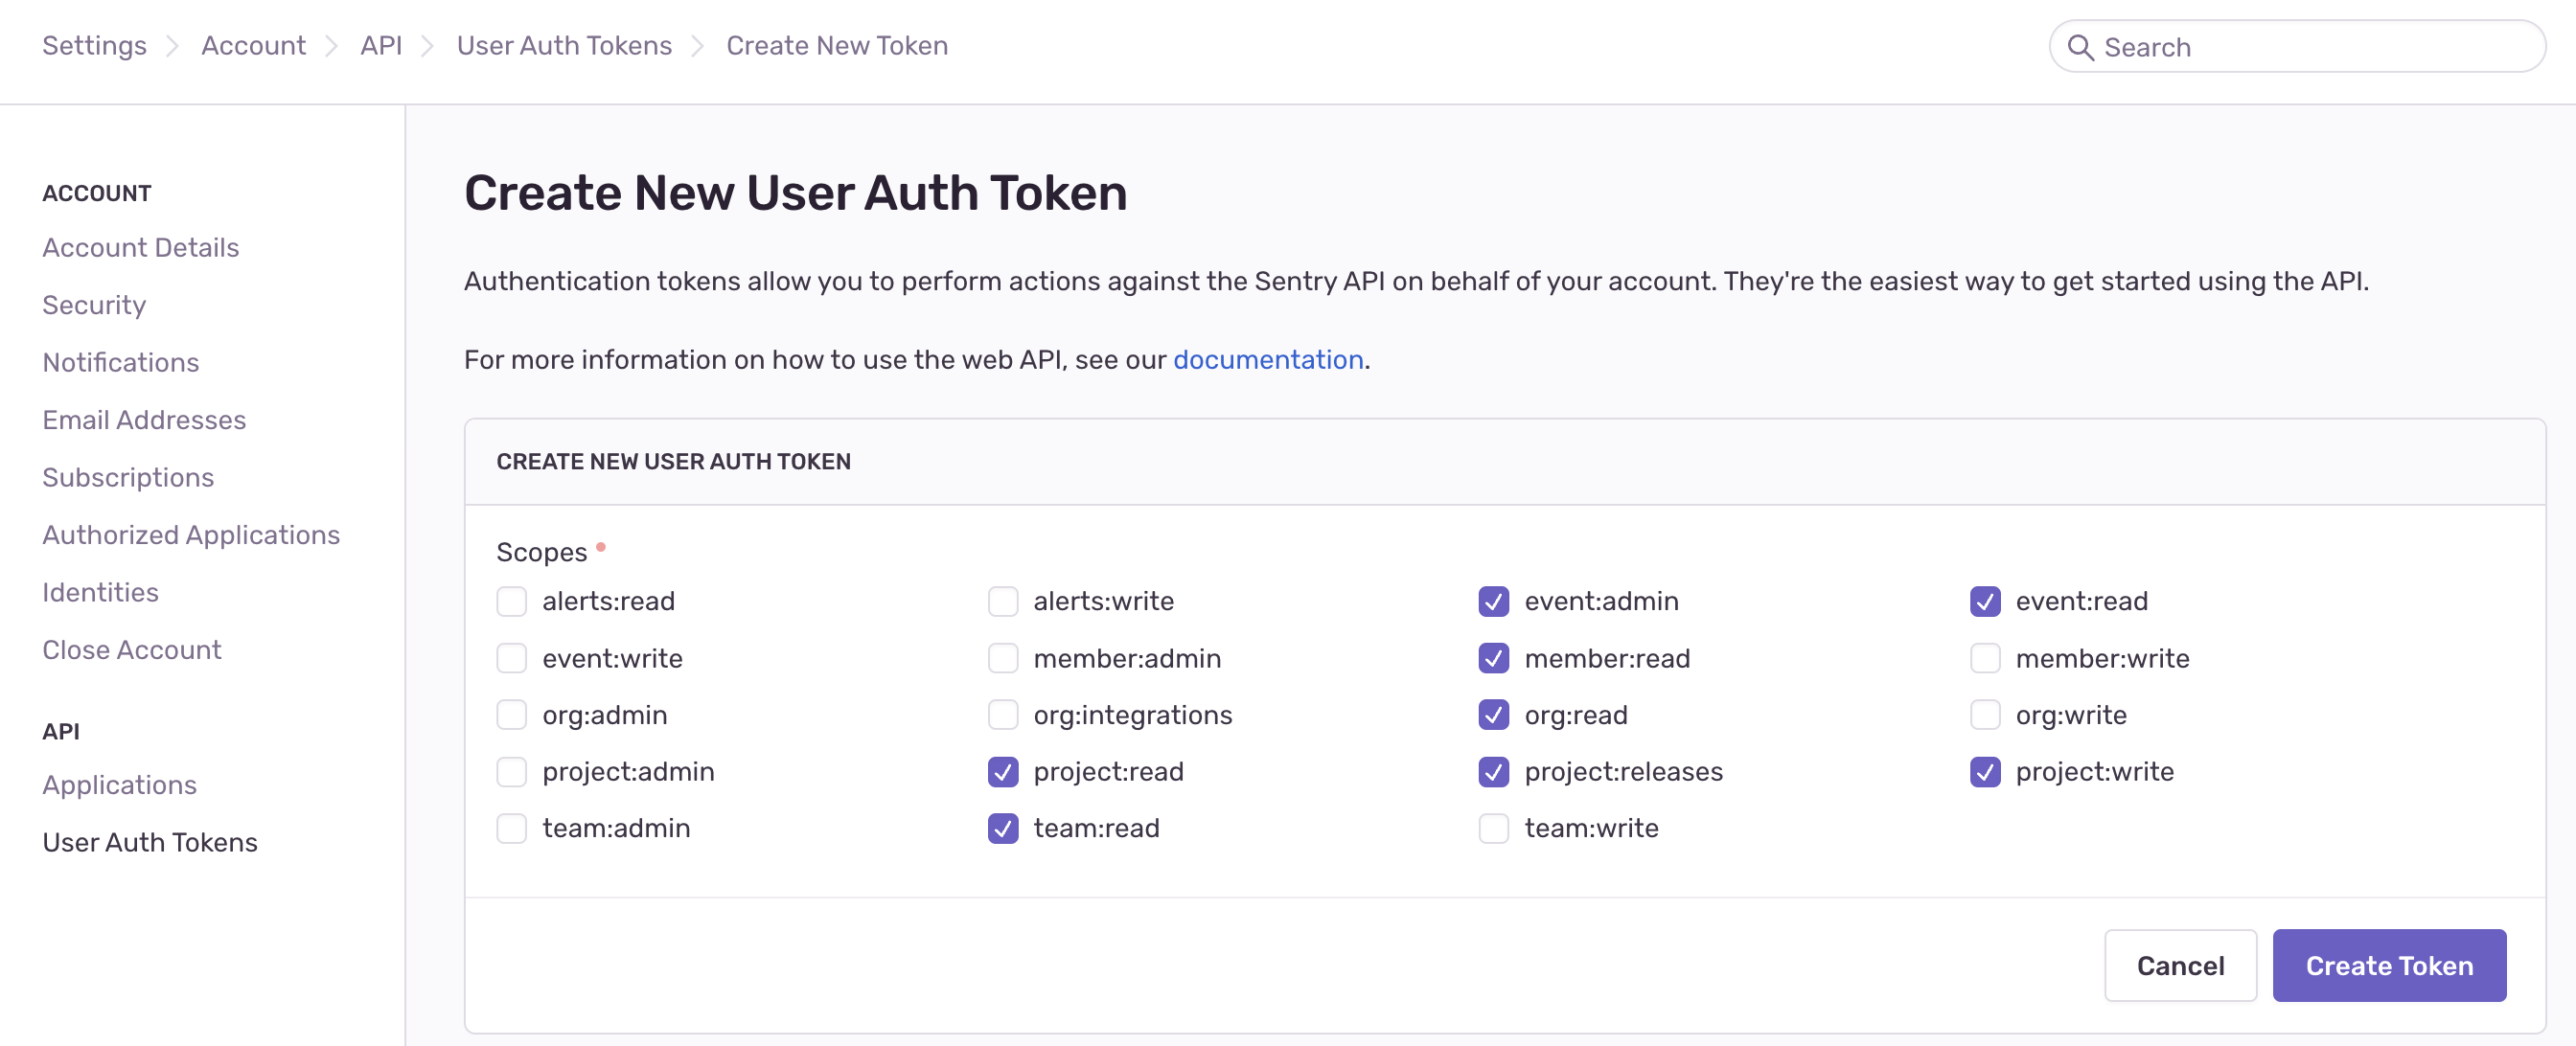
Task: Open Security in the account sidebar
Action: point(94,305)
